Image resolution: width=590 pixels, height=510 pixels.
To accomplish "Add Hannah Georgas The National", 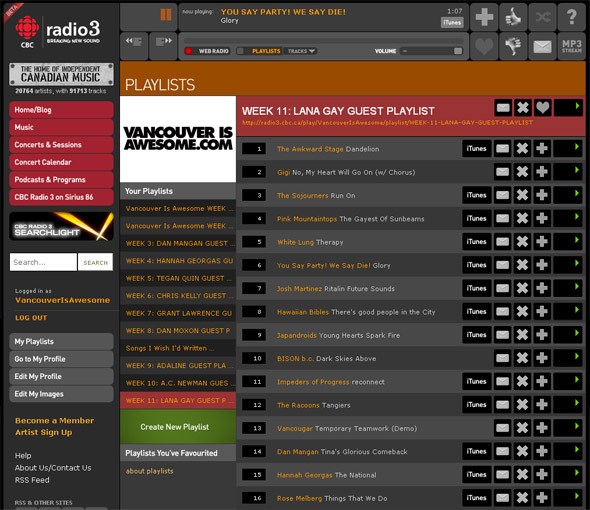I will point(541,474).
